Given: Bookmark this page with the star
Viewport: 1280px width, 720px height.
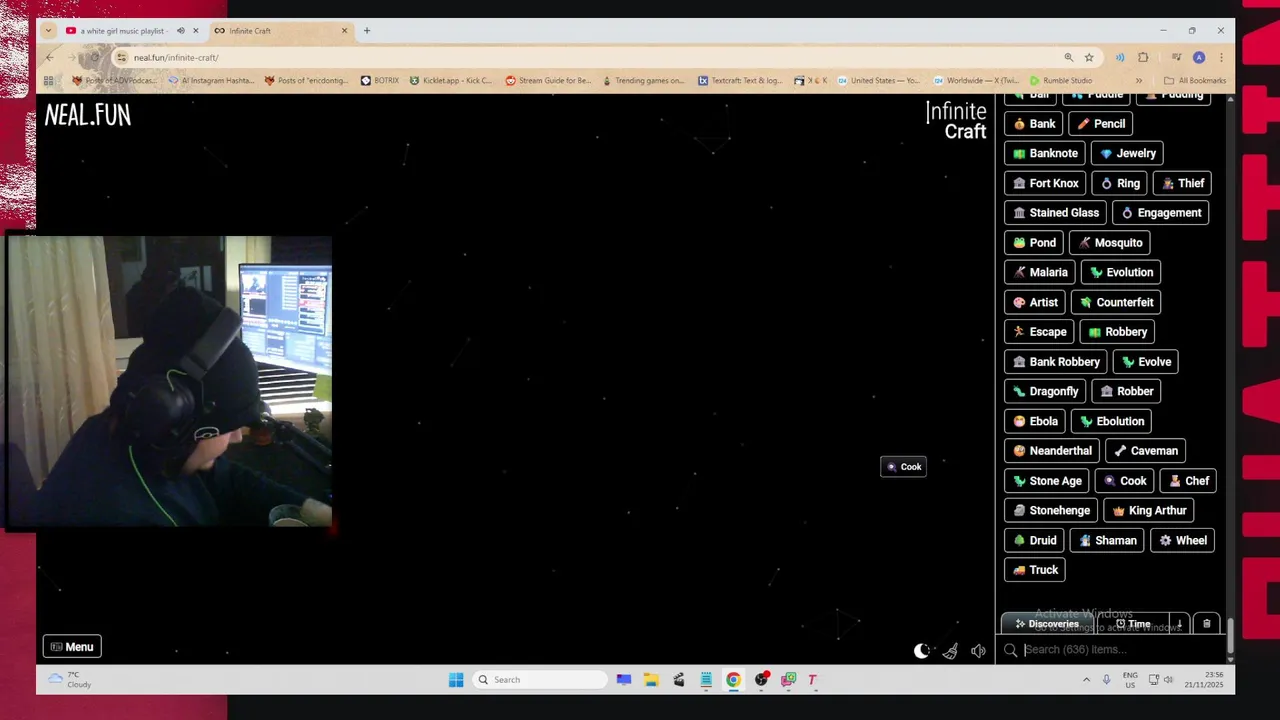Looking at the screenshot, I should tap(1089, 57).
